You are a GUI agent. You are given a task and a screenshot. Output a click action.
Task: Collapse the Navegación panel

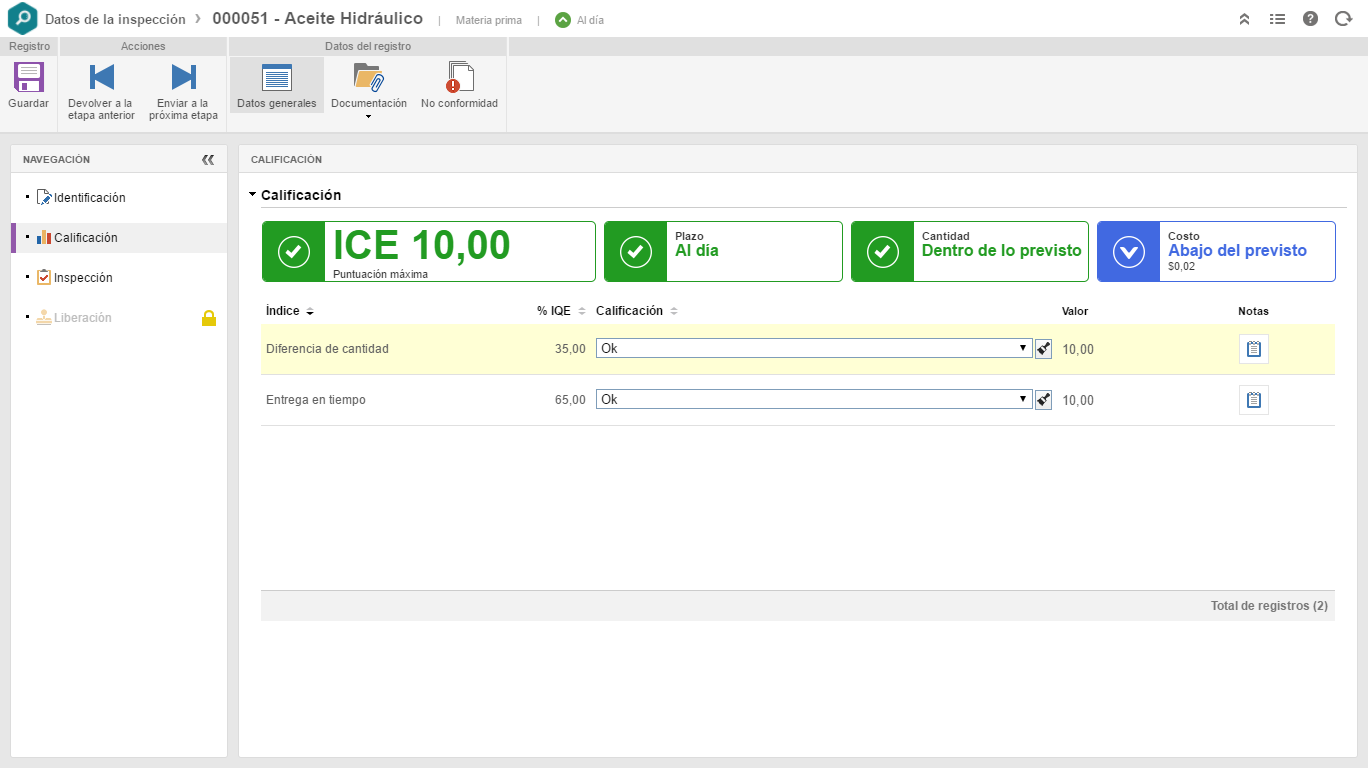(208, 159)
